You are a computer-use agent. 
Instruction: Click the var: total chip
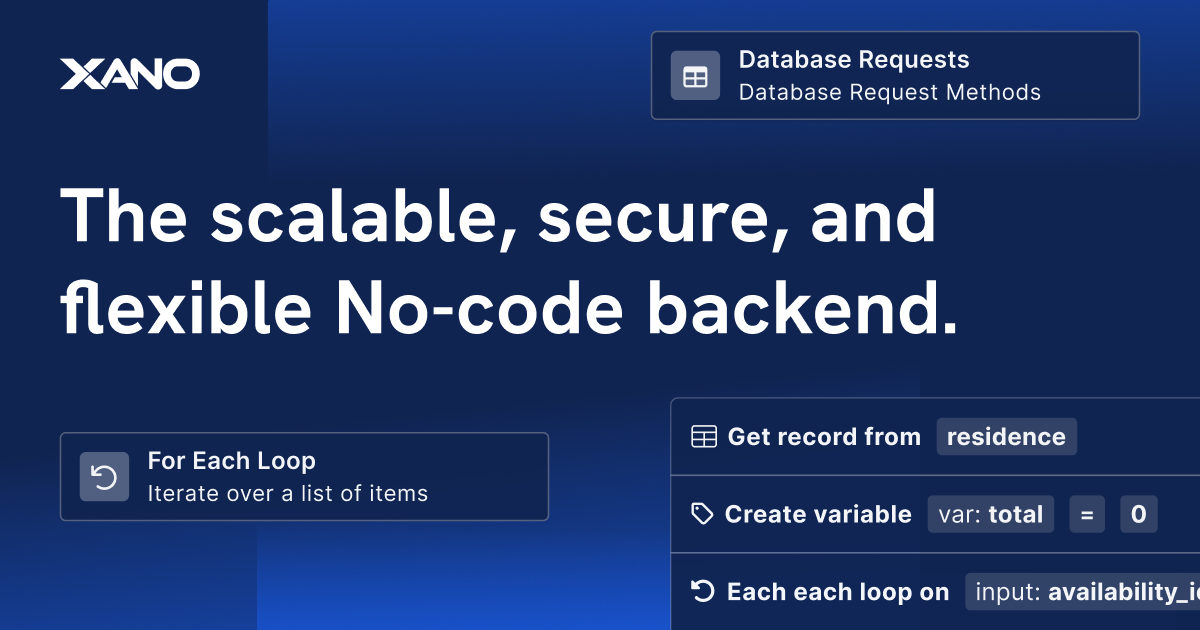(990, 514)
